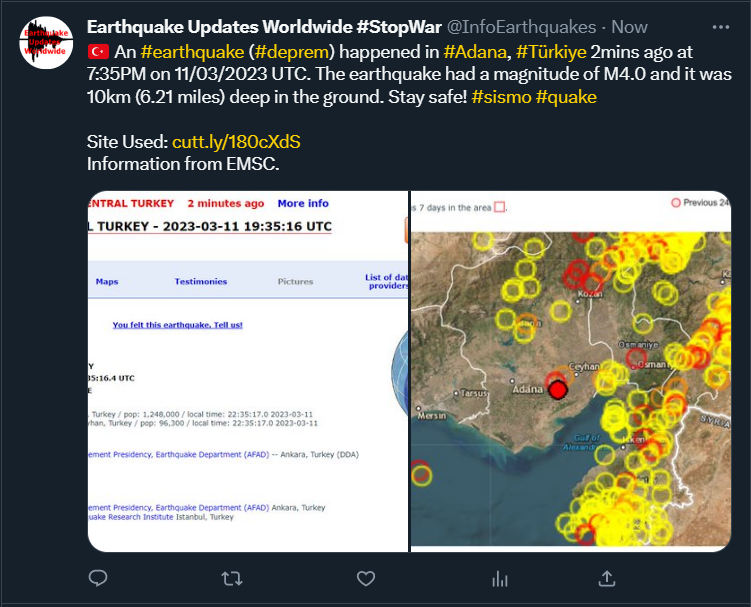
Task: Click More info link in EMSC image
Action: point(303,203)
